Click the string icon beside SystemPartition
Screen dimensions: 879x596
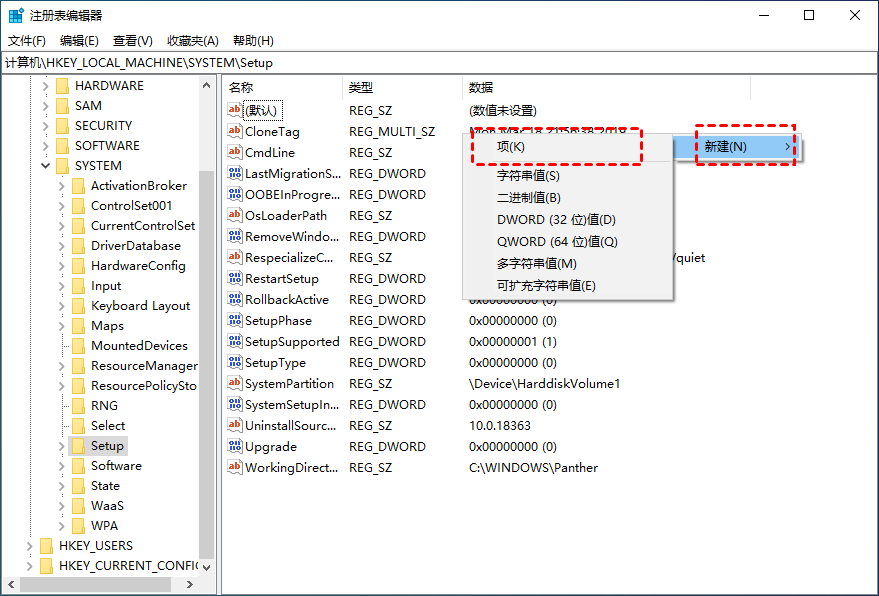(234, 383)
